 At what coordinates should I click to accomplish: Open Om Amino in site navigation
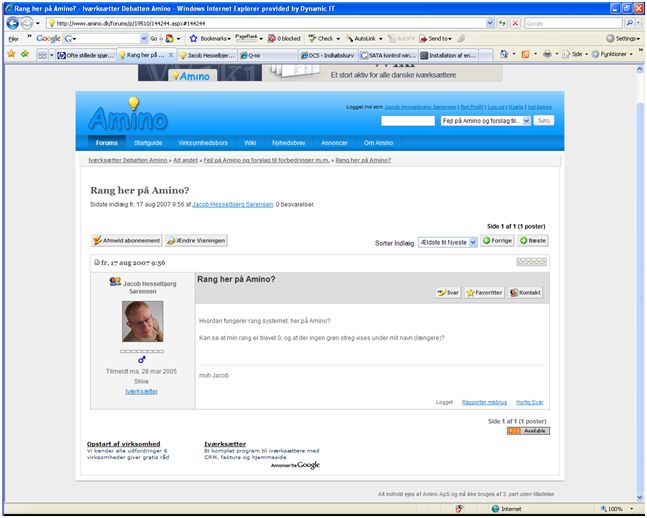(x=378, y=143)
